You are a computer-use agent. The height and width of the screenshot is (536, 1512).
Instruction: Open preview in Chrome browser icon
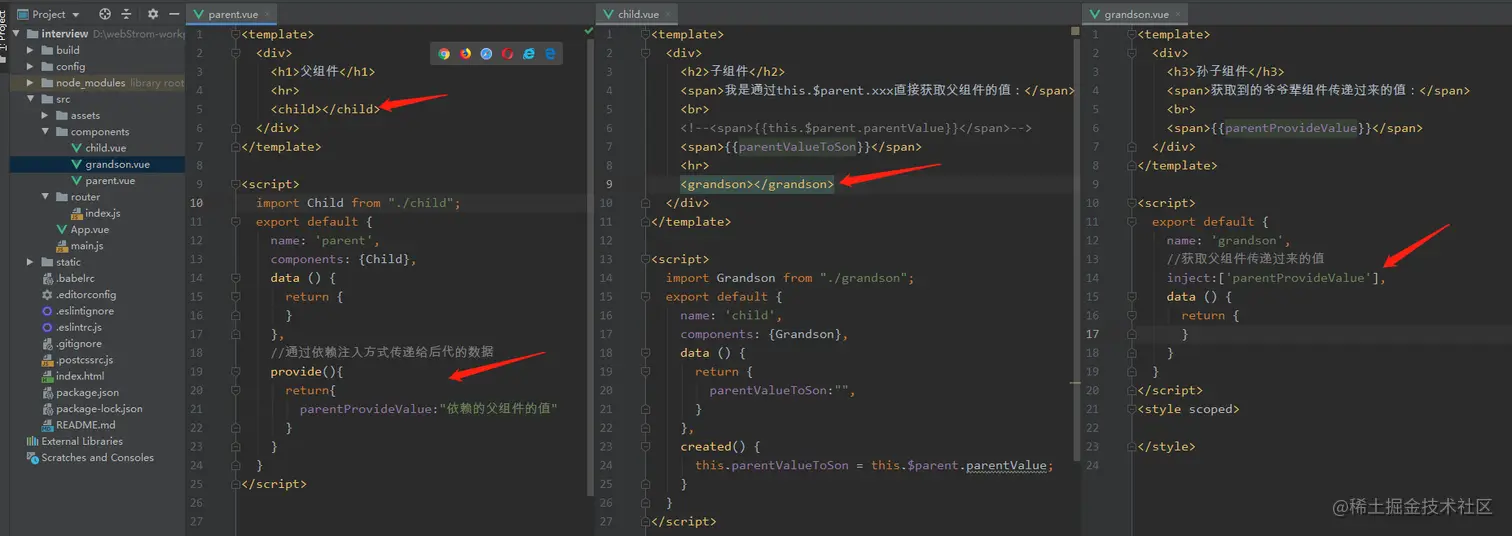[x=444, y=54]
